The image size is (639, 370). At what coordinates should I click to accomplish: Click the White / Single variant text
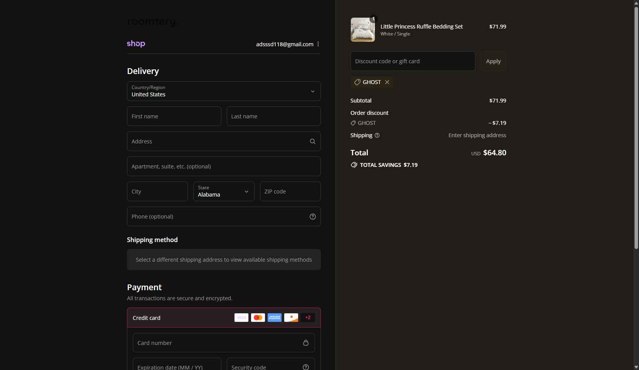395,34
